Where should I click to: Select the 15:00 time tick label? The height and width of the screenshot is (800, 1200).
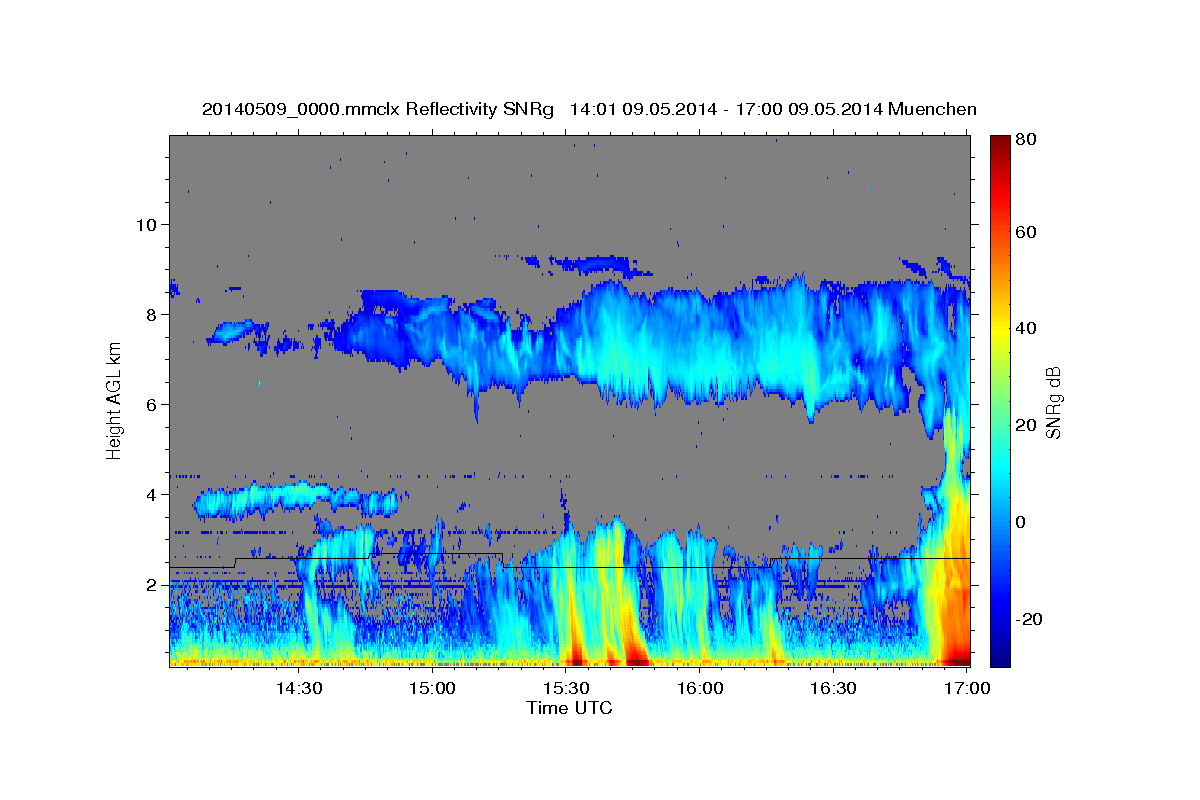click(x=433, y=688)
